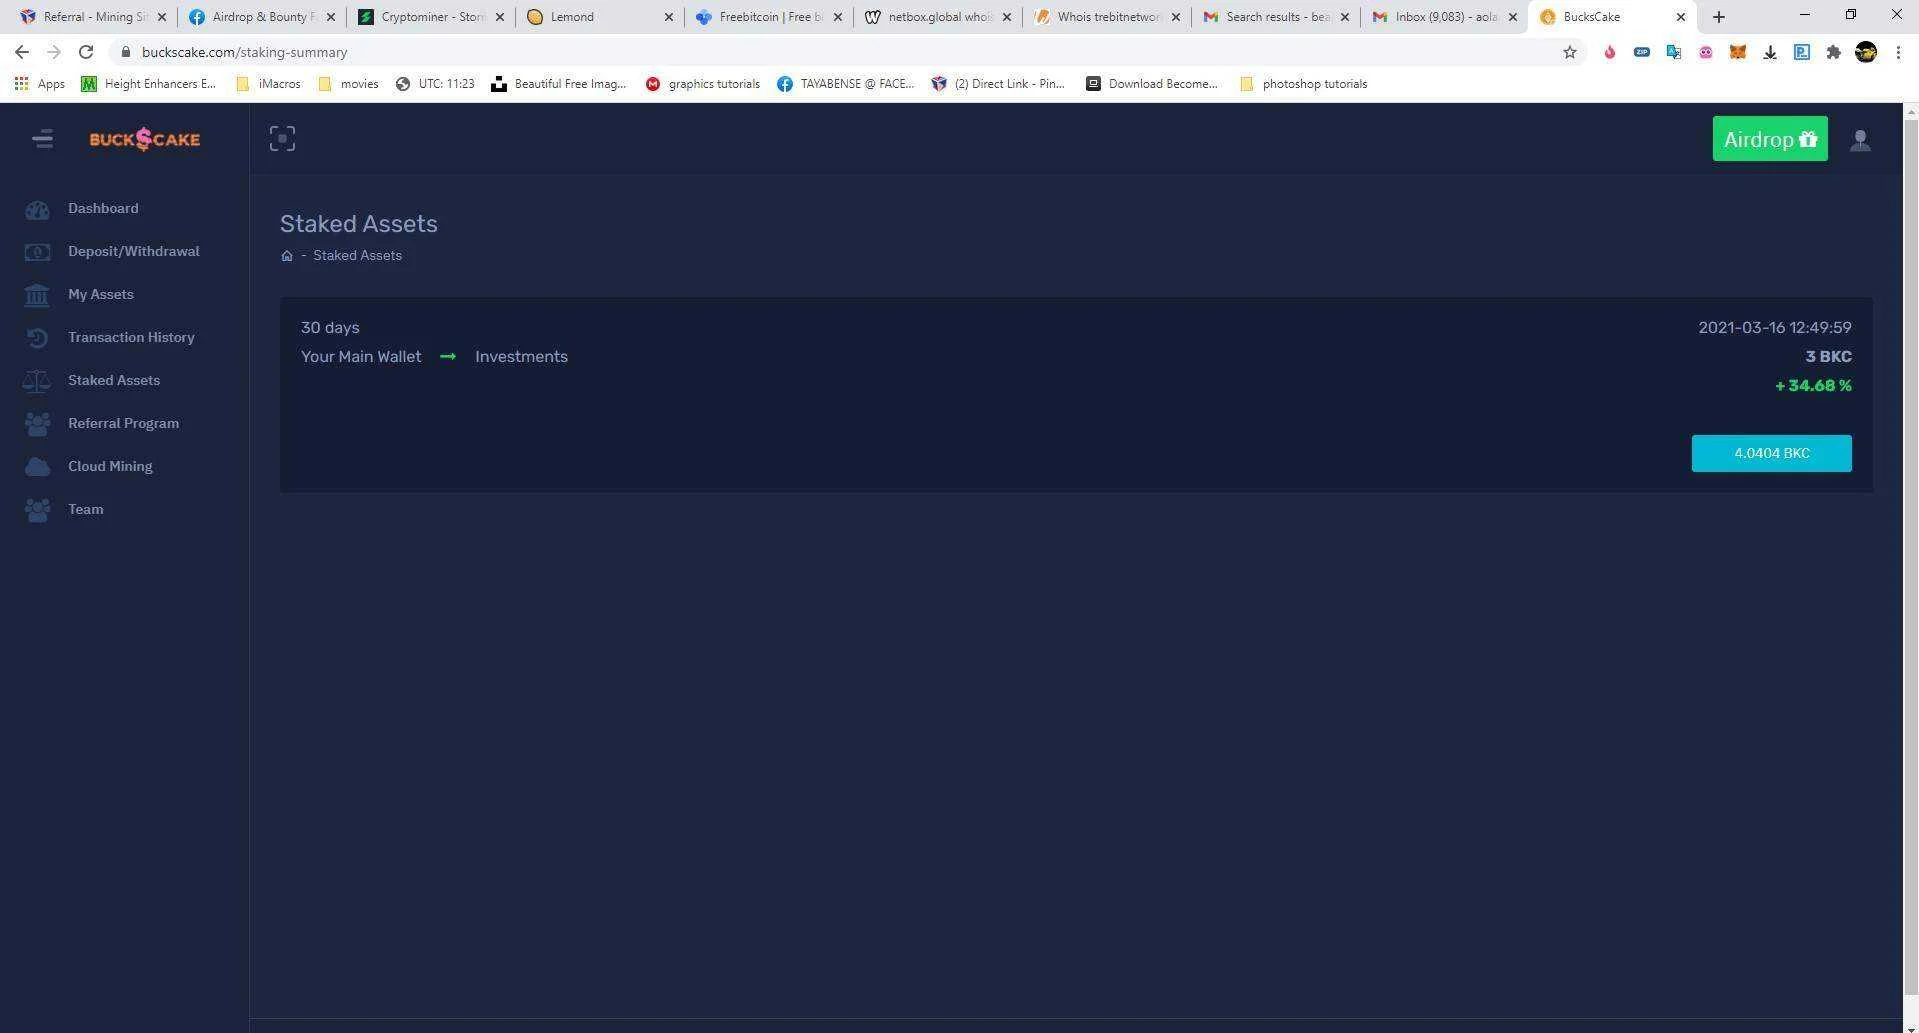Viewport: 1919px width, 1033px height.
Task: Go to My Assets
Action: click(100, 294)
